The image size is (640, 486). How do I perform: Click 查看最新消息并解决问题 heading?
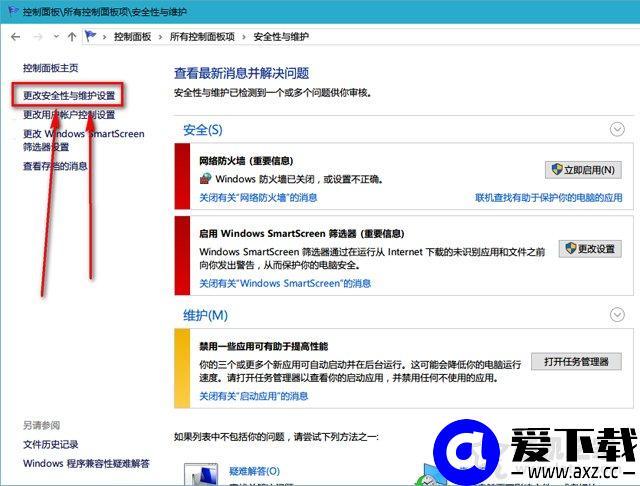[241, 73]
